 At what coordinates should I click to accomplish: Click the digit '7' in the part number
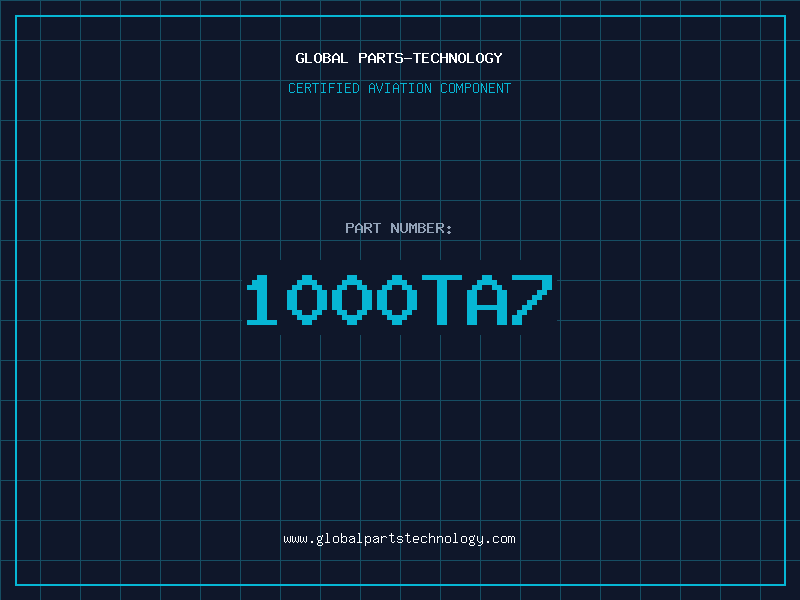532,300
